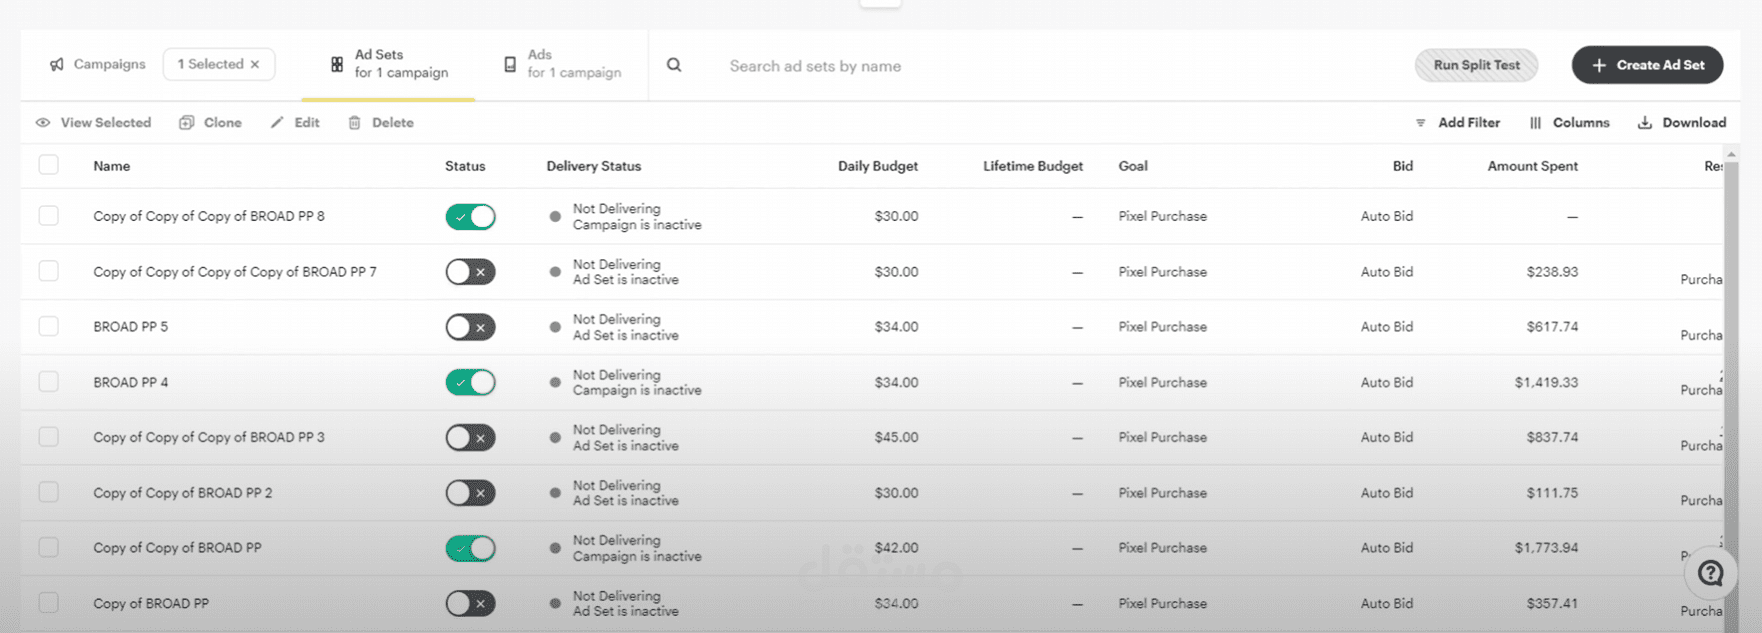
Task: Click the search magnifier icon
Action: click(674, 65)
